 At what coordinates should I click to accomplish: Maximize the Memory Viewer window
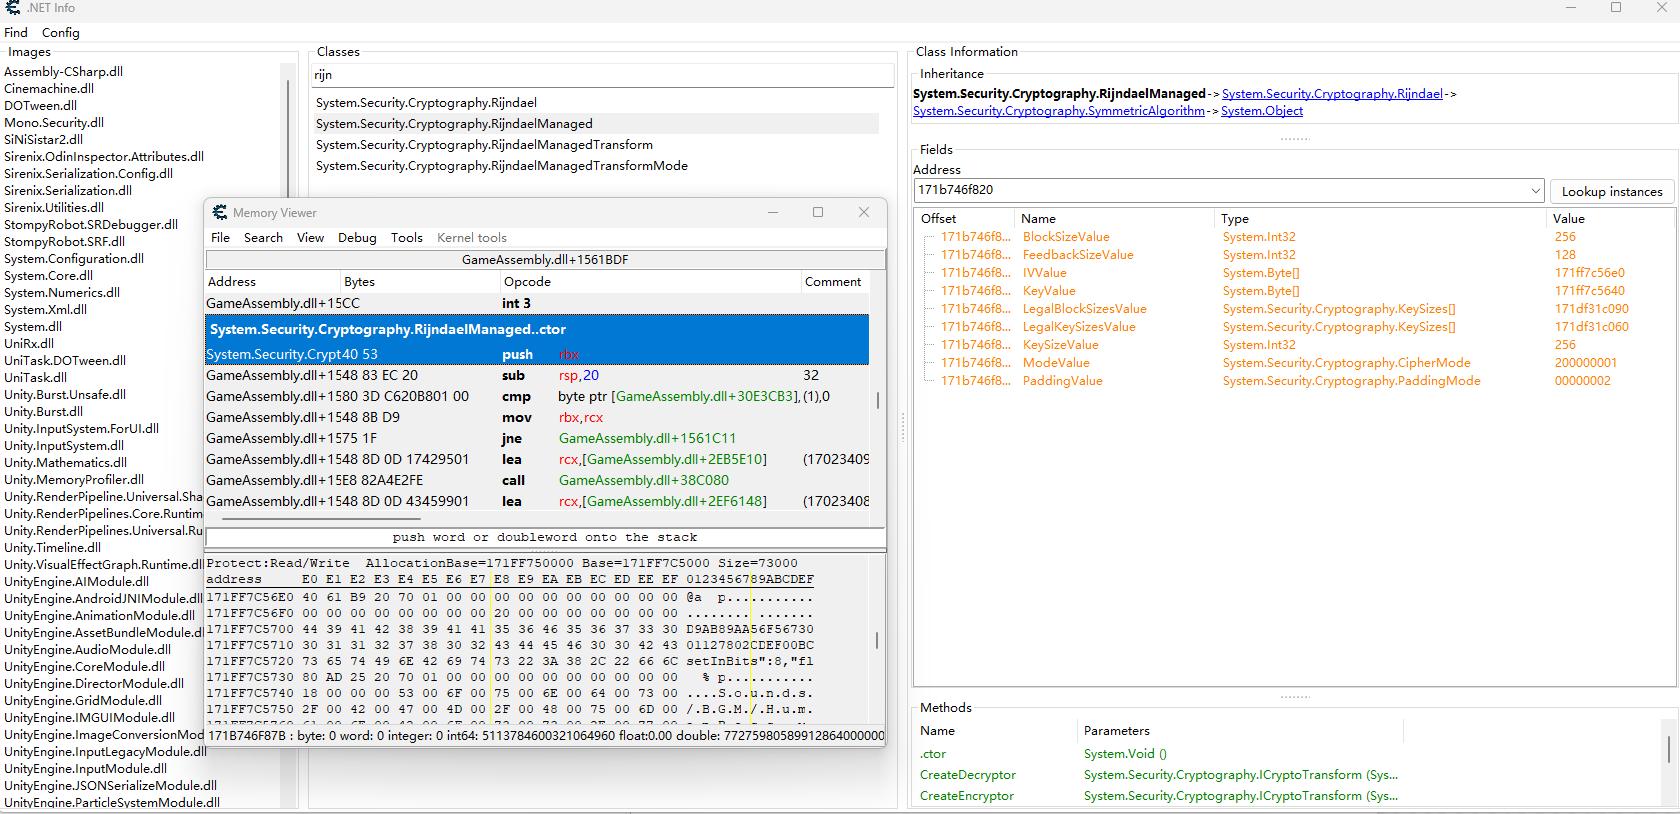click(x=818, y=212)
